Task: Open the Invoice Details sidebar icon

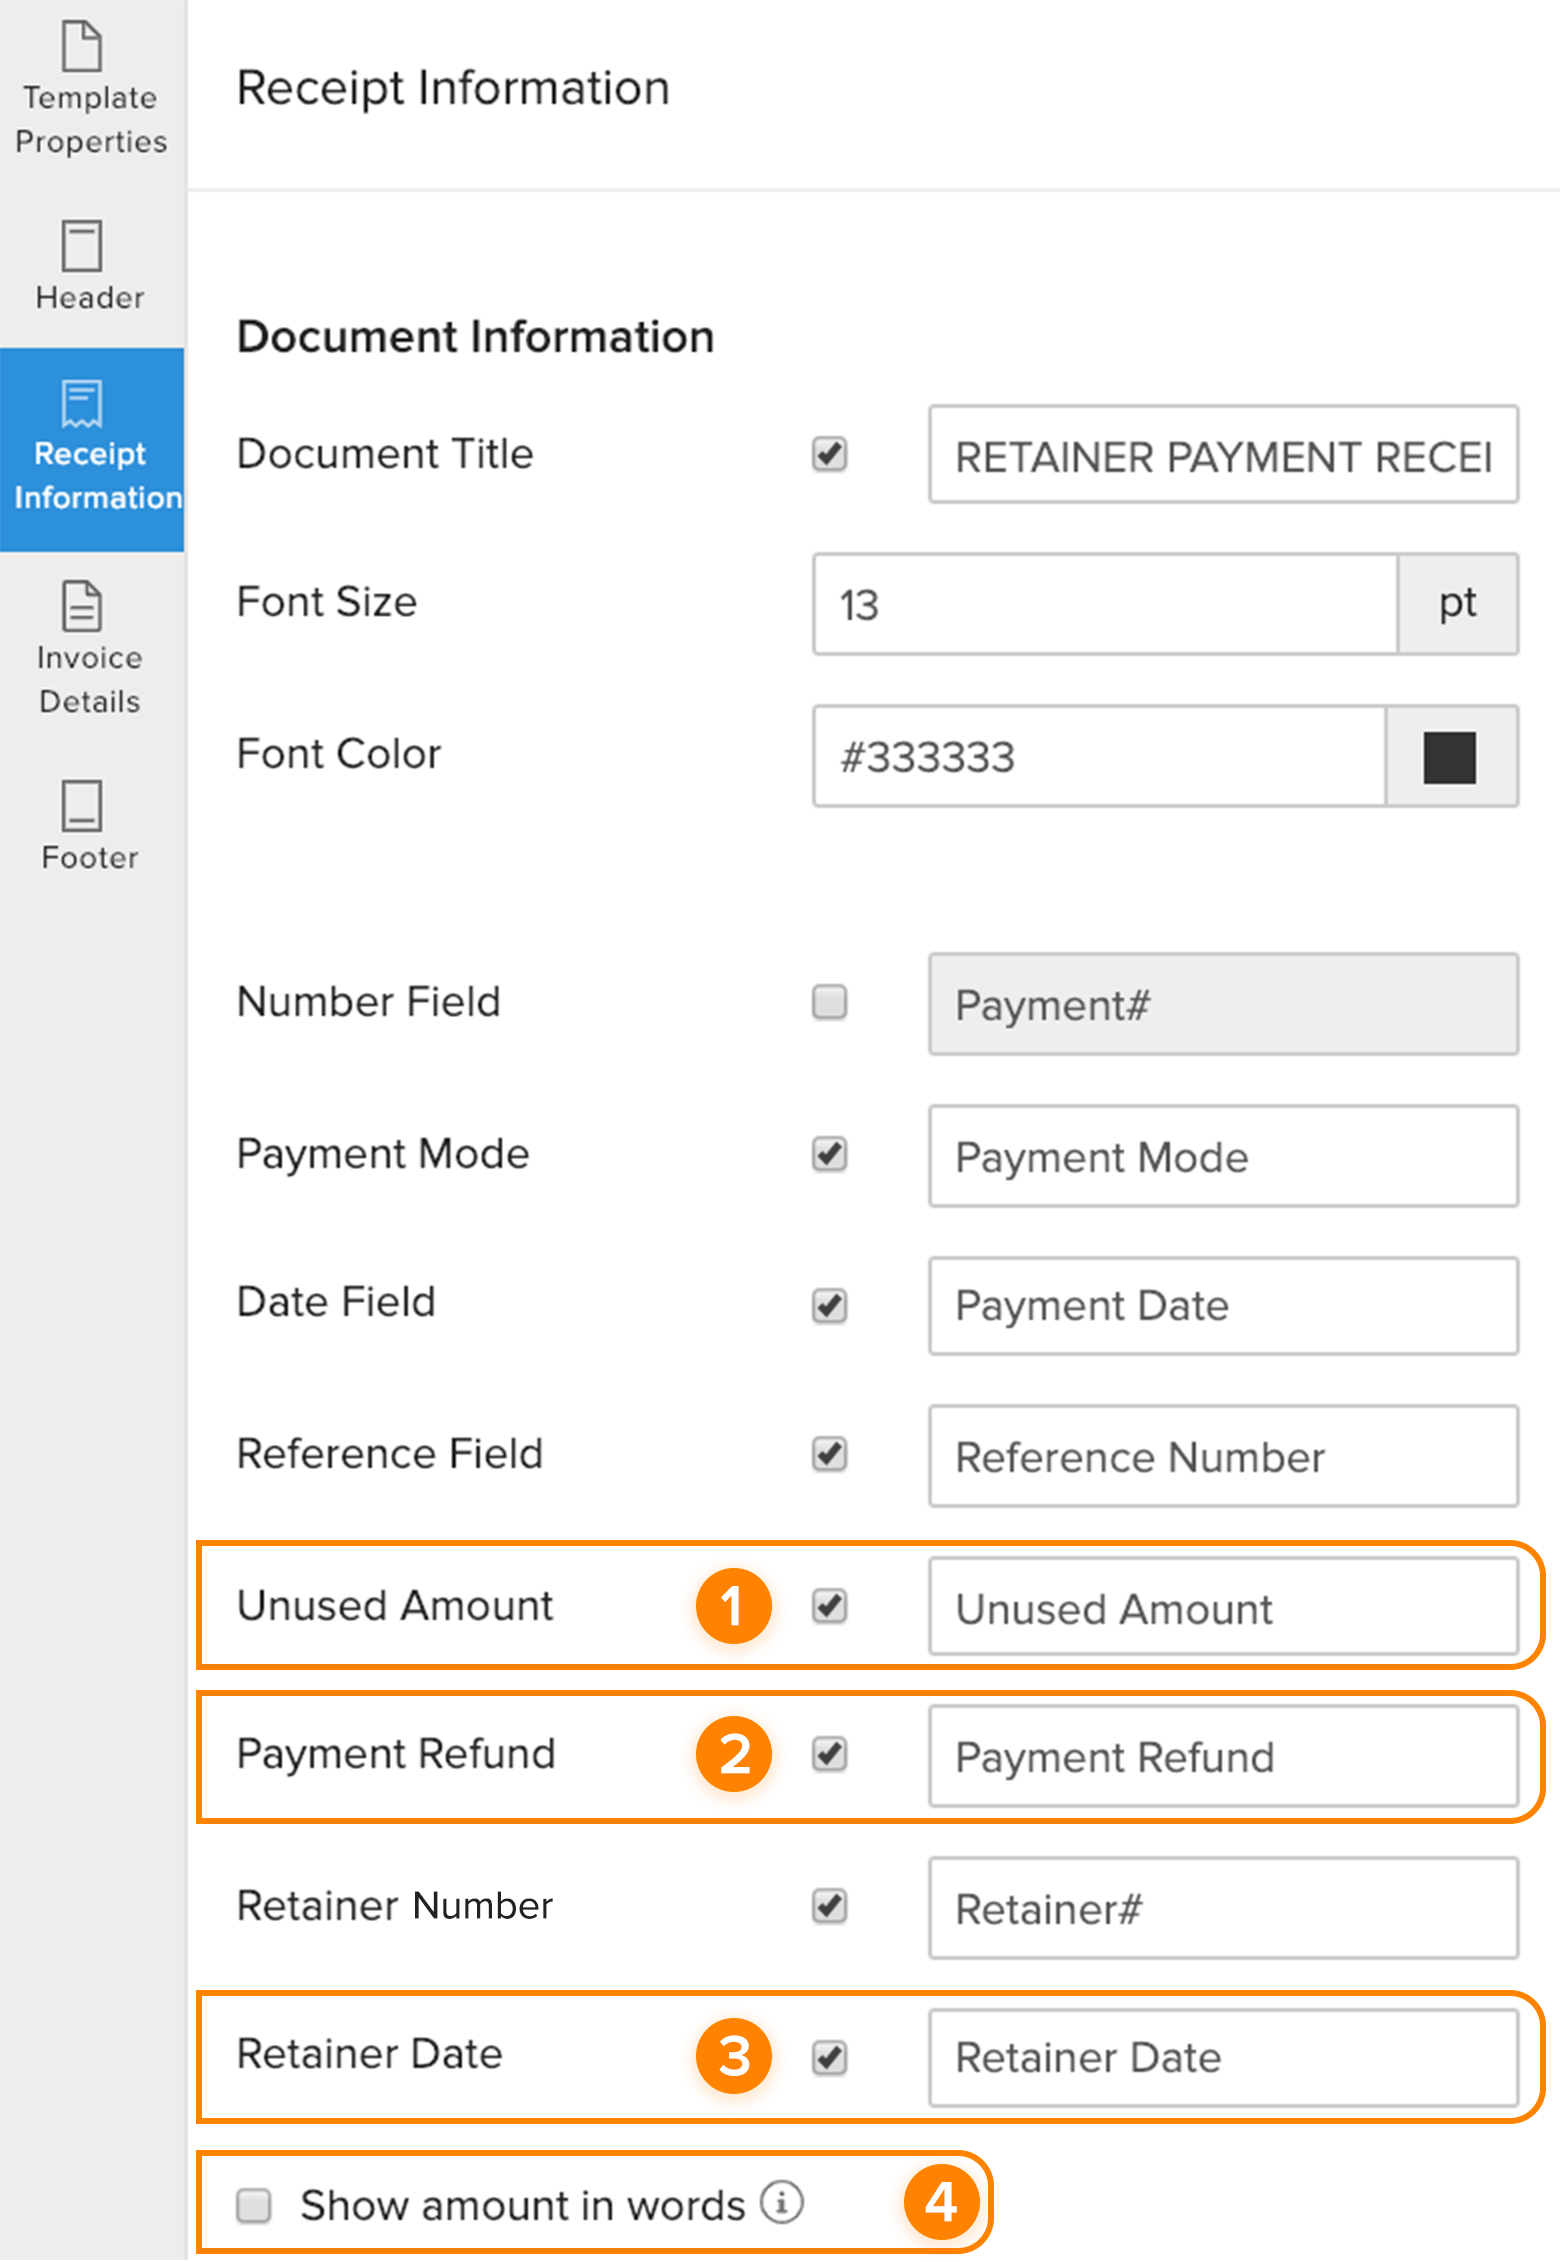Action: (x=83, y=607)
